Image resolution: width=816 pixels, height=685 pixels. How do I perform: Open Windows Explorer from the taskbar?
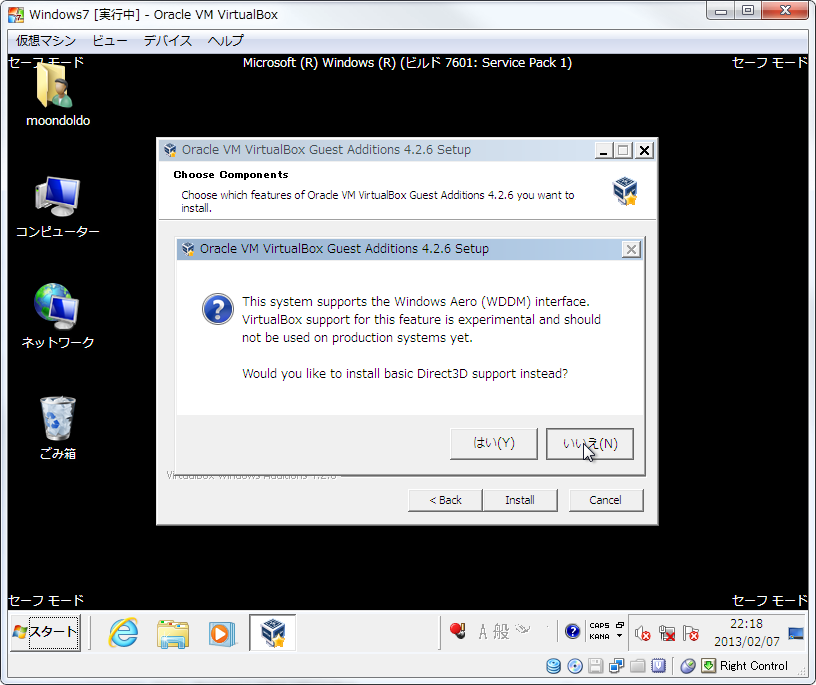point(173,633)
